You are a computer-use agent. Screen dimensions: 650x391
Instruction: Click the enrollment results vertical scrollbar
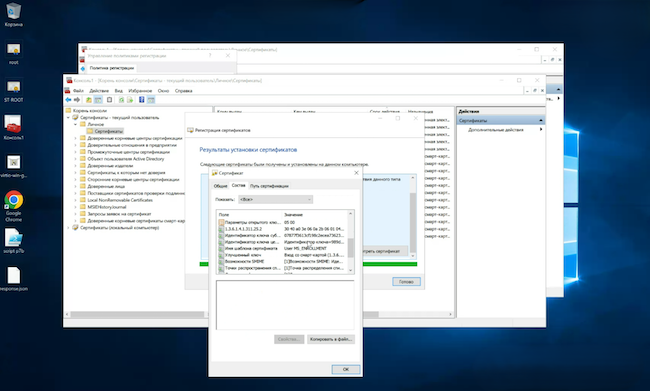(412, 218)
